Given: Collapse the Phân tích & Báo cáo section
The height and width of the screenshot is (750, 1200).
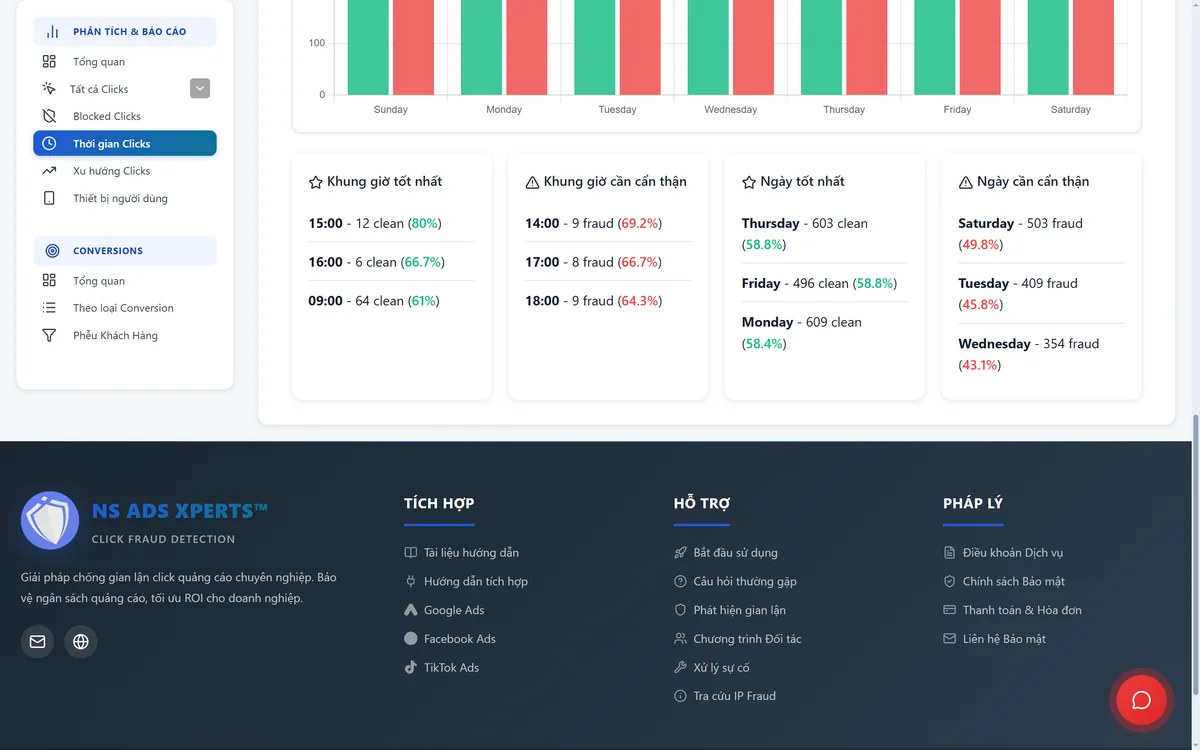Looking at the screenshot, I should point(125,31).
